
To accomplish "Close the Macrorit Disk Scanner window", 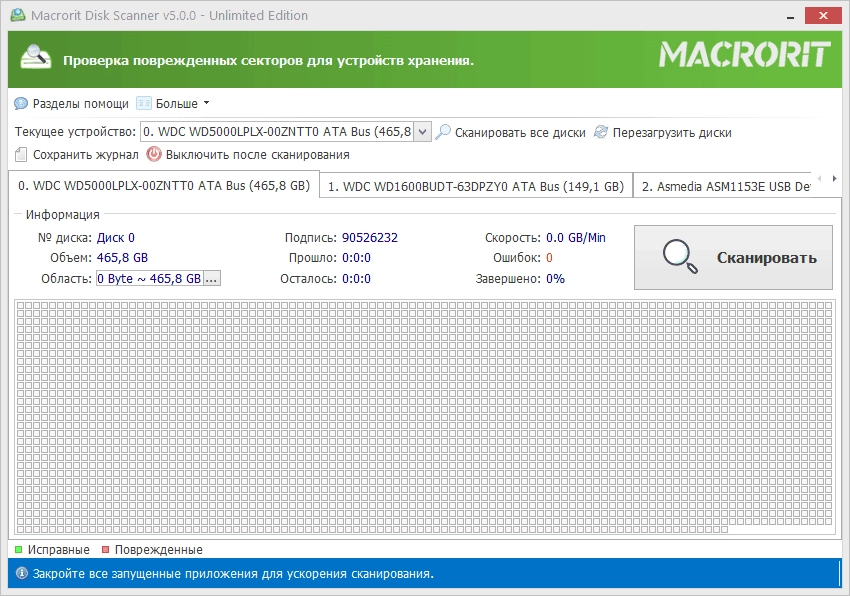I will (x=823, y=16).
